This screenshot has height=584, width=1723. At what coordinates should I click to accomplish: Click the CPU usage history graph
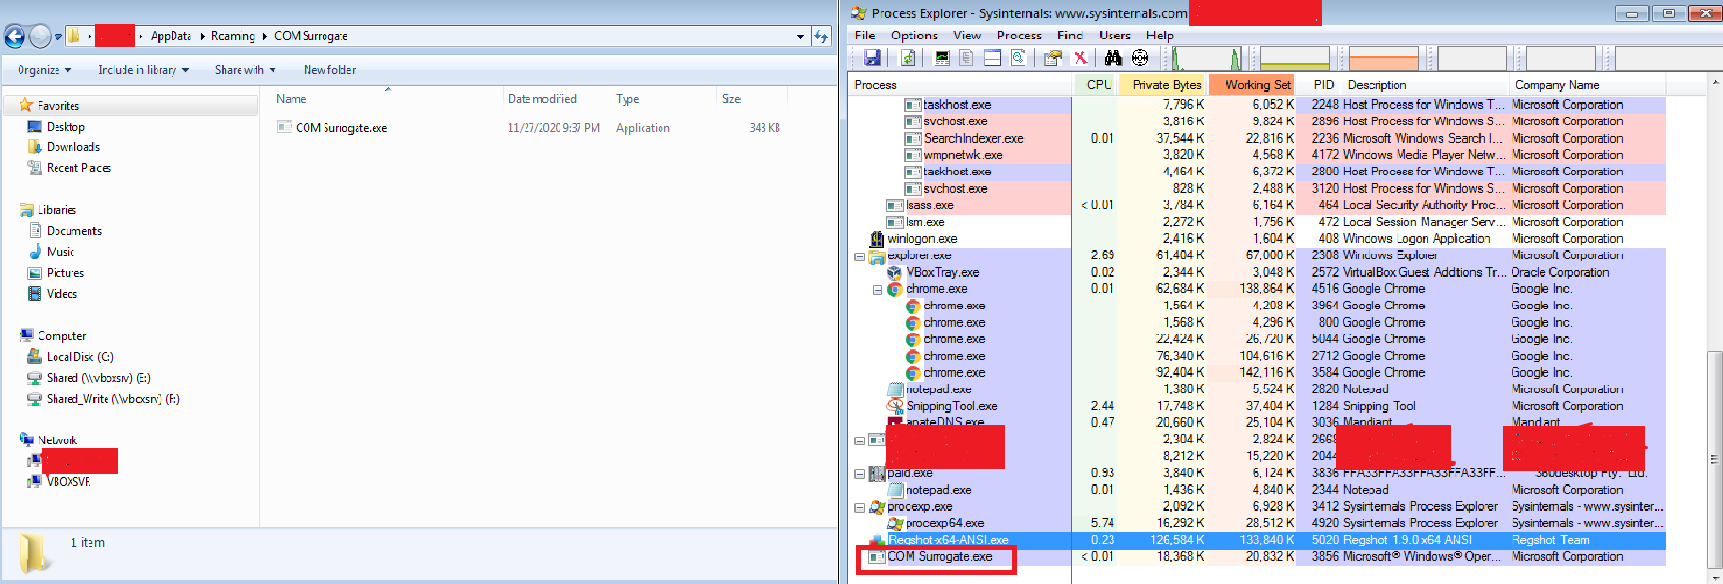pos(1206,58)
